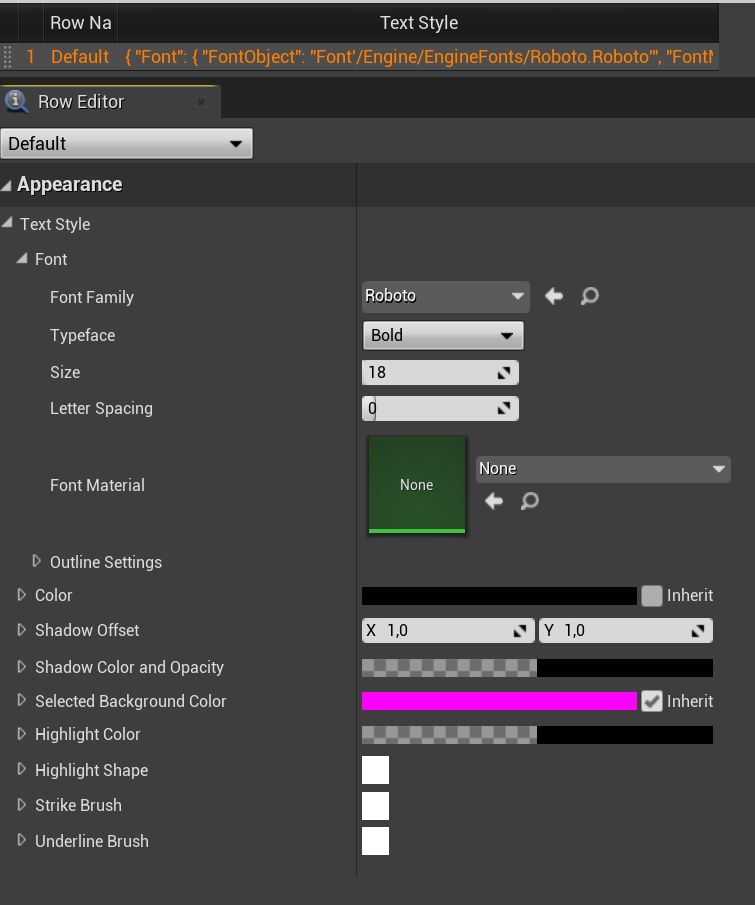
Task: Expand the Shadow Offset property
Action: click(x=21, y=630)
